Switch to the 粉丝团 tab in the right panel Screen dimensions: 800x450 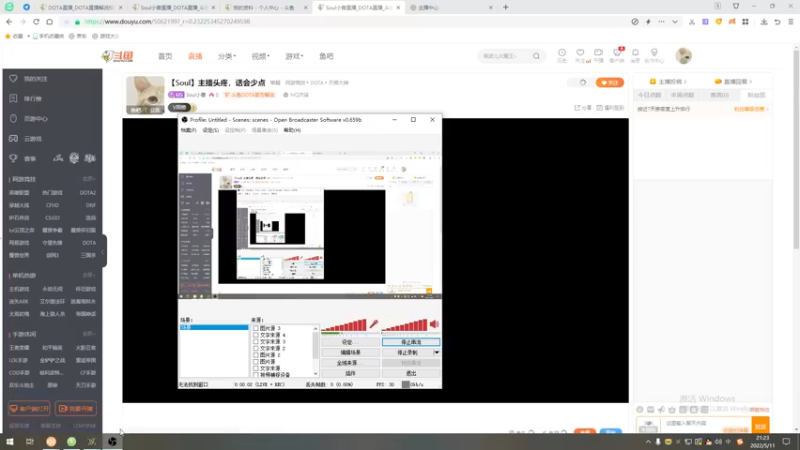pos(756,95)
